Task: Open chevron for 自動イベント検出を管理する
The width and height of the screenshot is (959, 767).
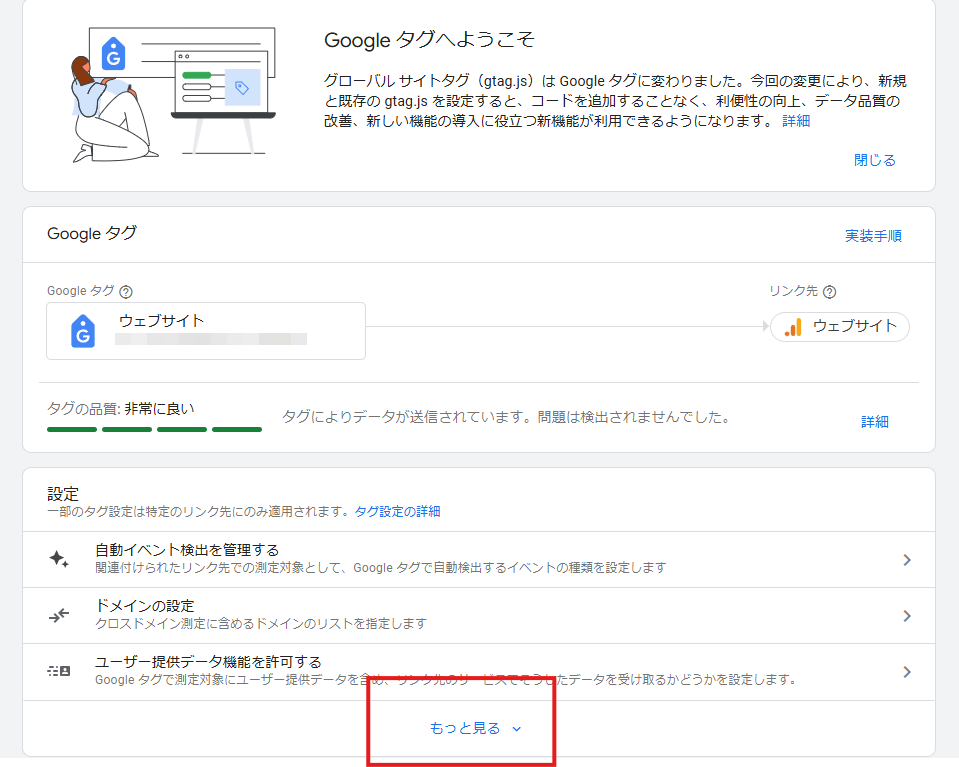Action: click(x=906, y=560)
